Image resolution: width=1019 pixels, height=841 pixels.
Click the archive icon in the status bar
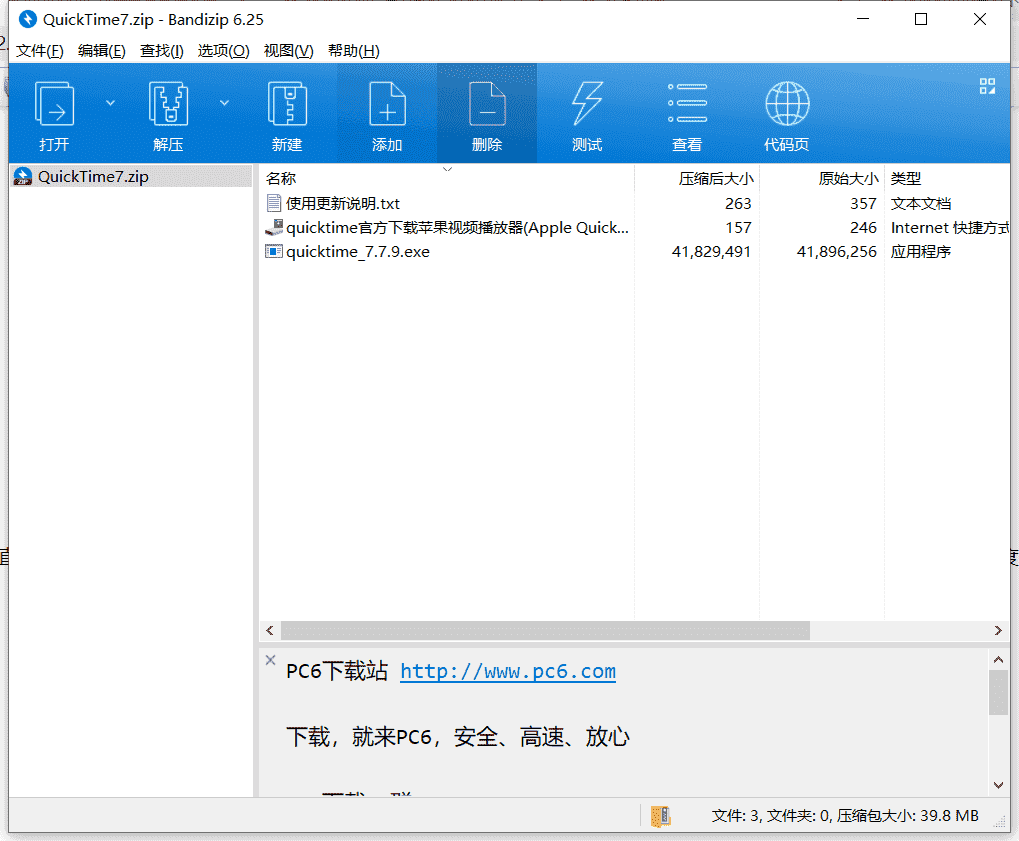(x=660, y=816)
